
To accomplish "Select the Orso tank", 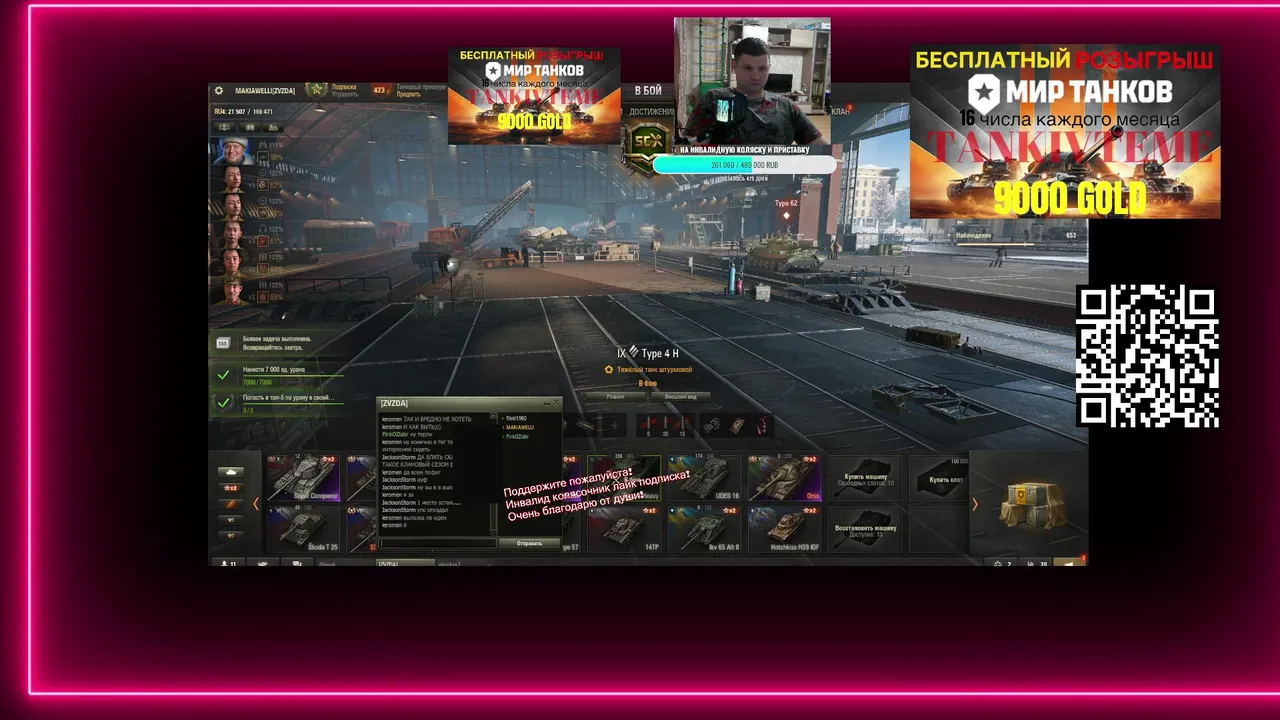I will pyautogui.click(x=785, y=478).
